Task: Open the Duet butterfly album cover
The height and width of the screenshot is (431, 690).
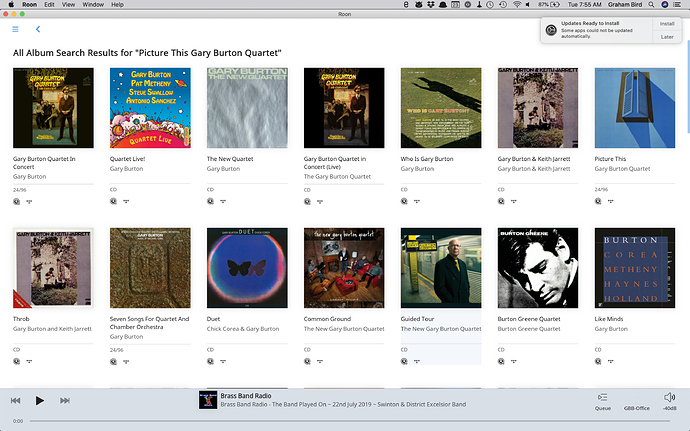Action: pyautogui.click(x=247, y=268)
